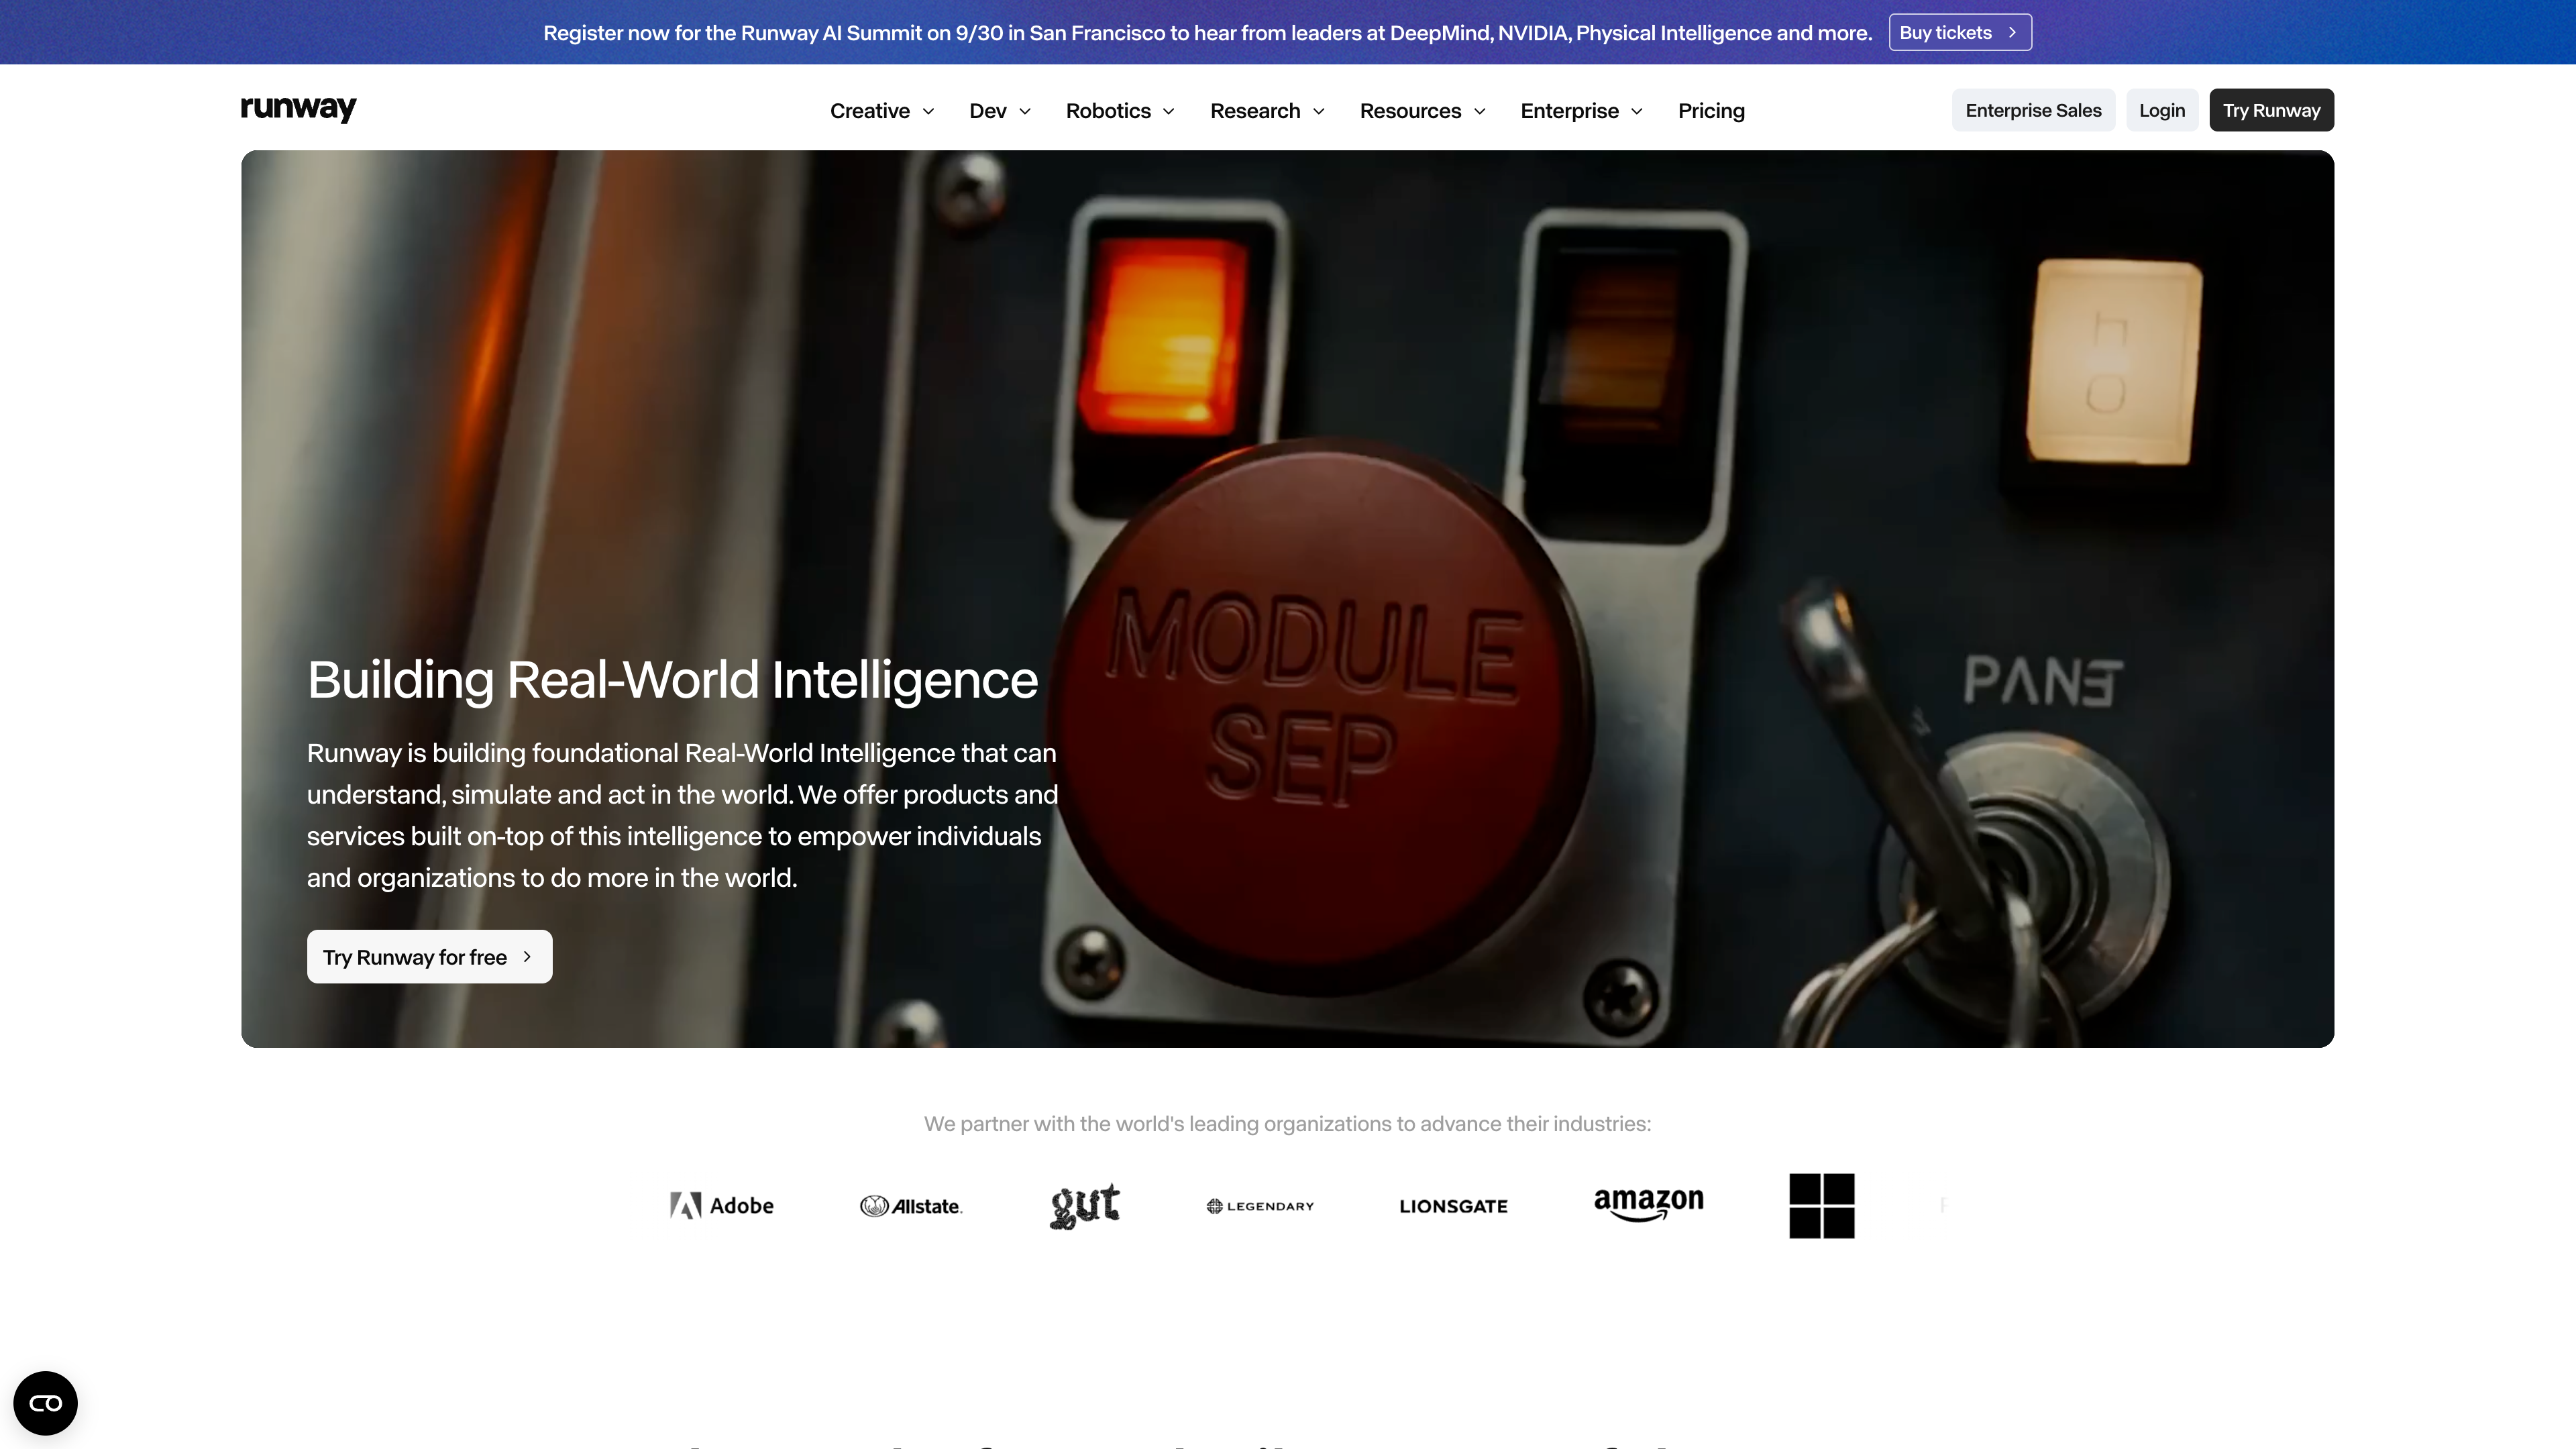Click the Enterprise Sales button
This screenshot has width=2576, height=1449.
(2033, 110)
